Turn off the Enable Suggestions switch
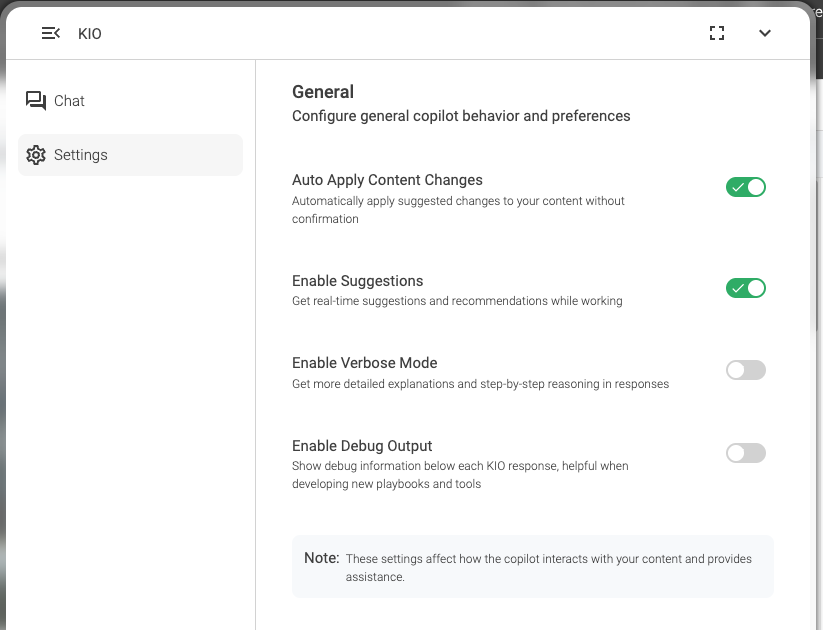 (x=745, y=288)
